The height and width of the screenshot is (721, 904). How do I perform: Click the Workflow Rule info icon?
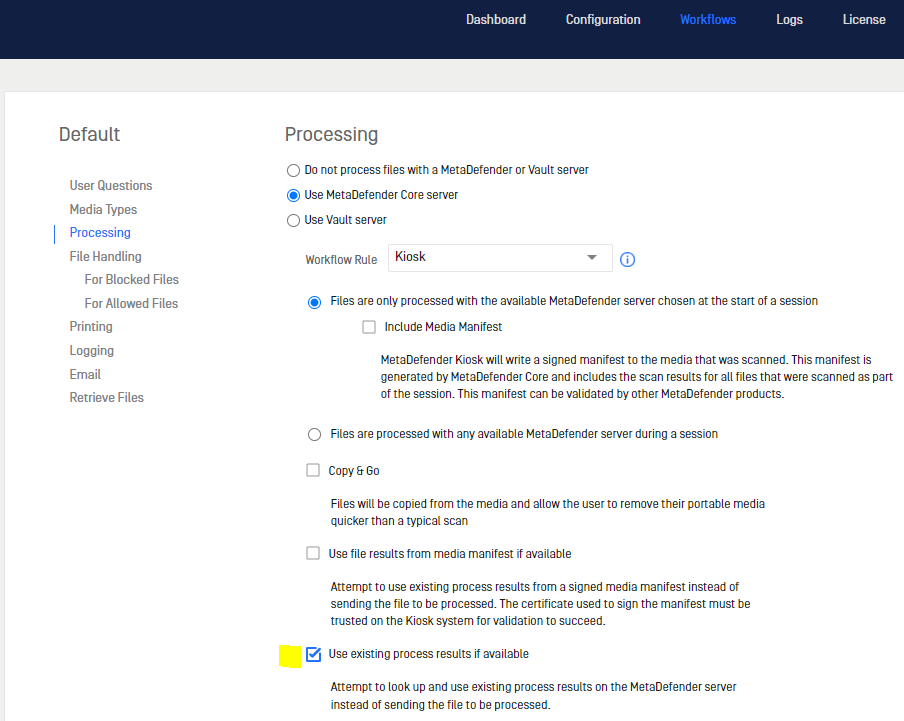(x=627, y=259)
